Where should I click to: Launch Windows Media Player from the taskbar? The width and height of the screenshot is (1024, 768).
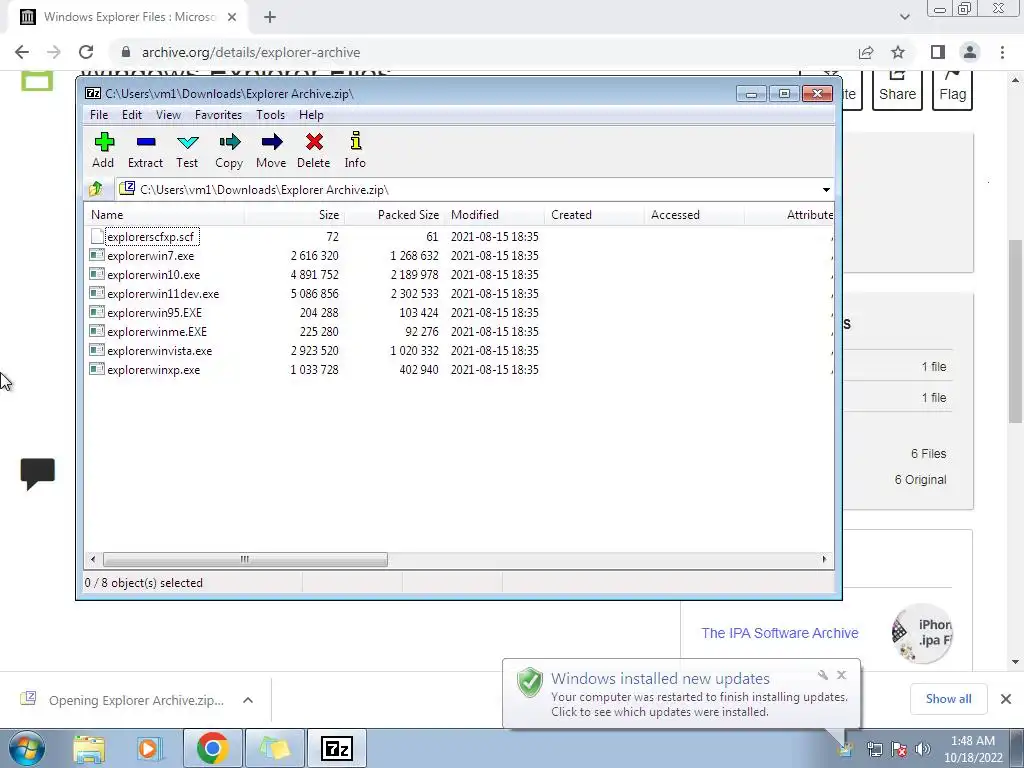[150, 748]
